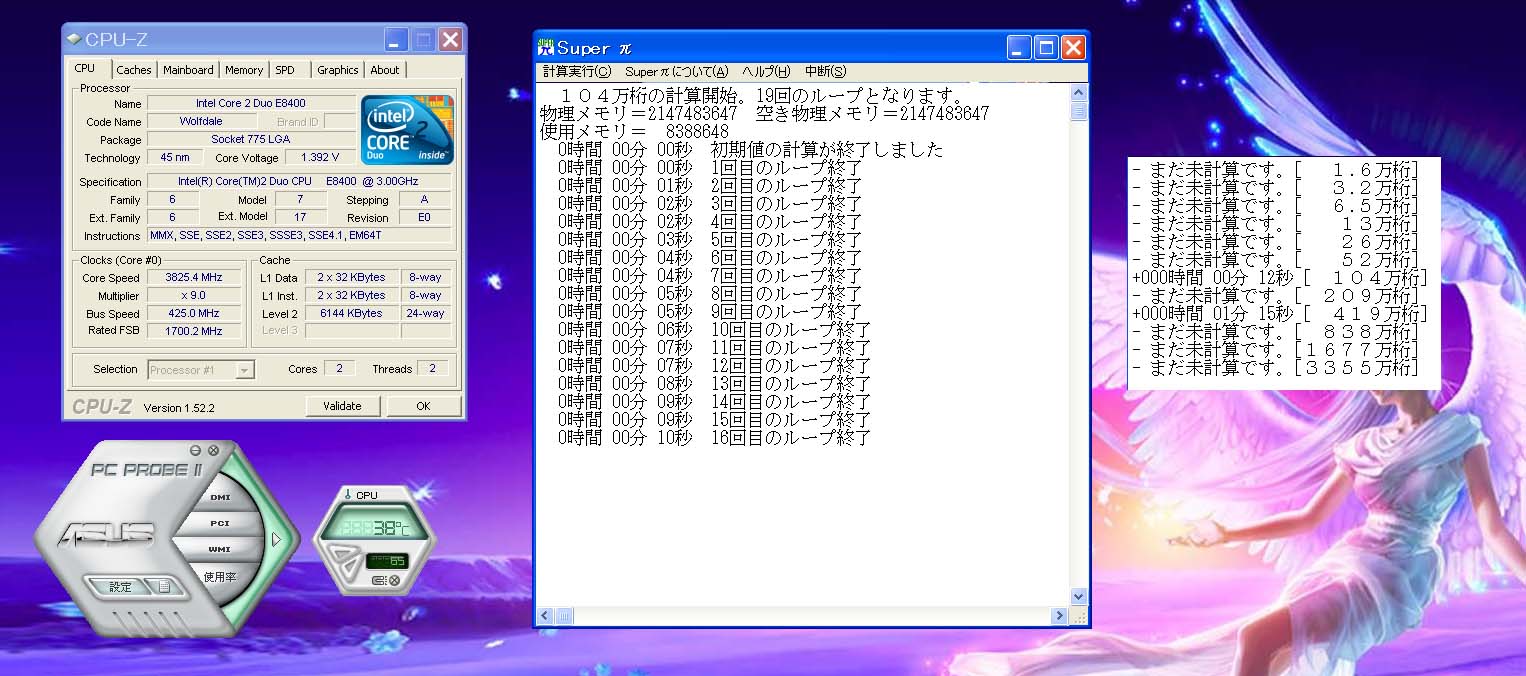Click the Package value Socket 775 LGA
The image size is (1526, 676).
pos(251,140)
